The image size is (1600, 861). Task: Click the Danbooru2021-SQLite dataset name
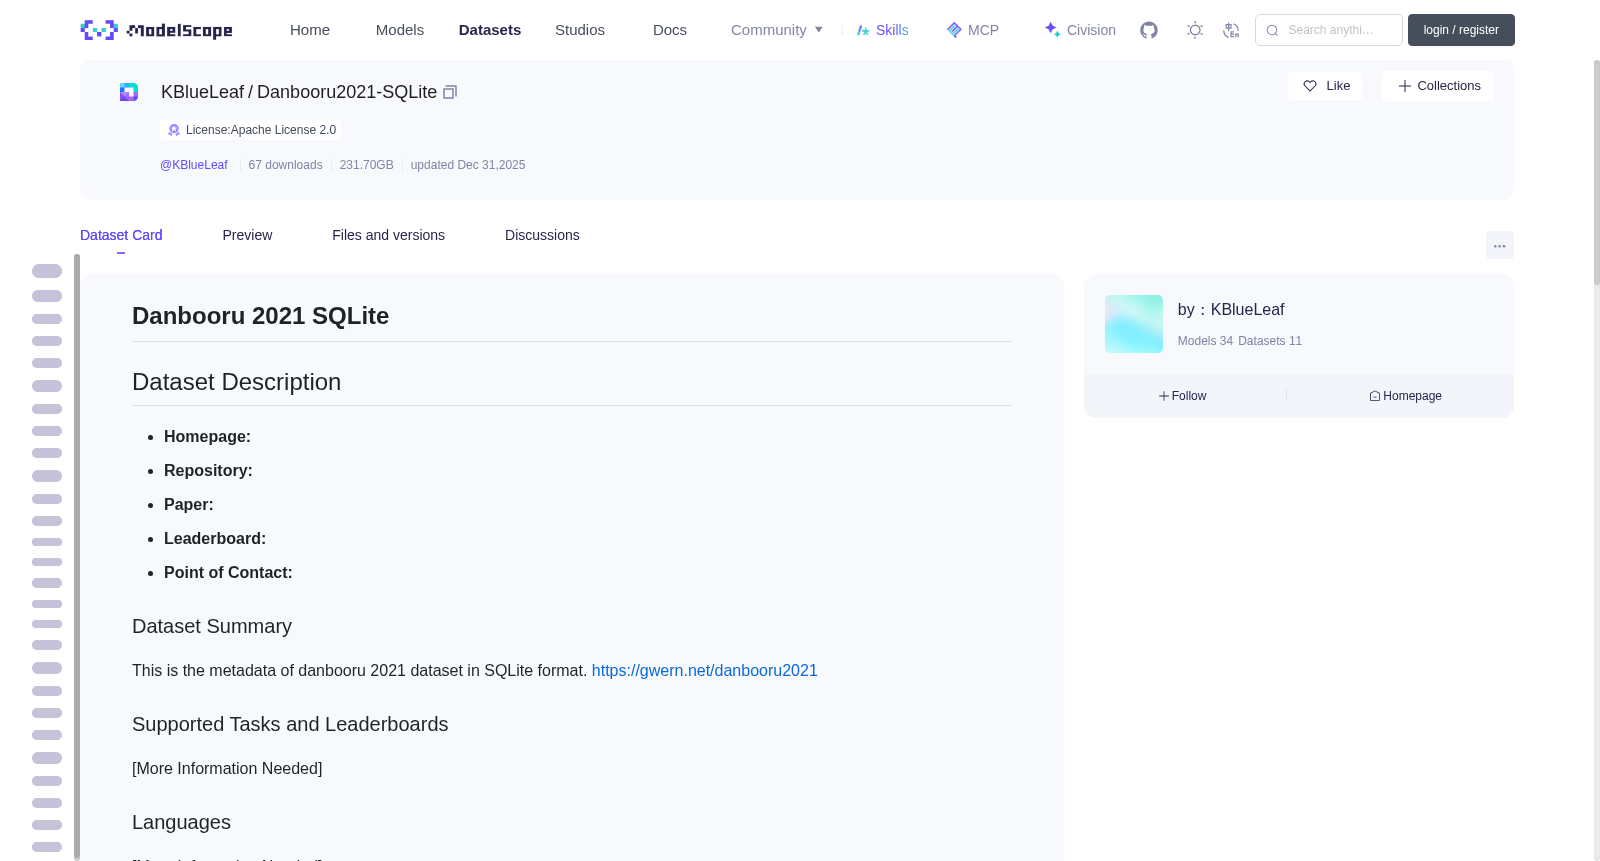[x=347, y=92]
